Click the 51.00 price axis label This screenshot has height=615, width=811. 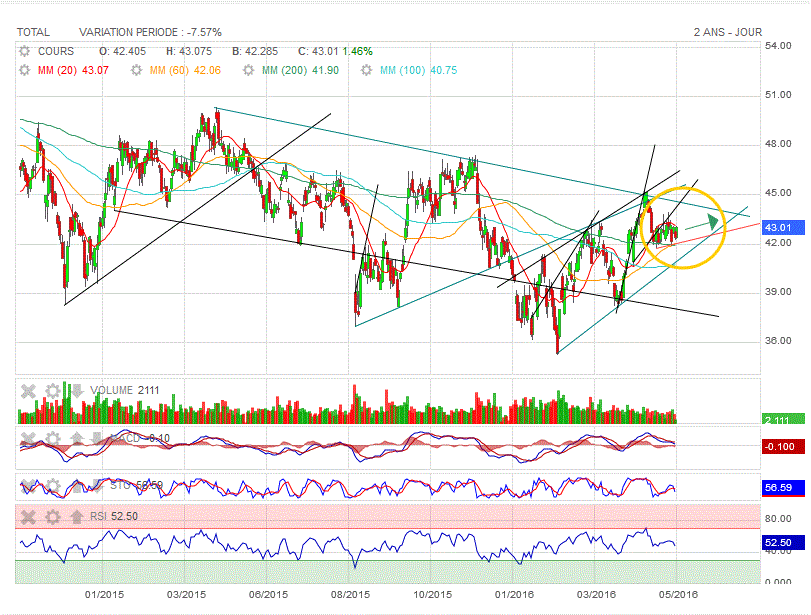[x=778, y=95]
